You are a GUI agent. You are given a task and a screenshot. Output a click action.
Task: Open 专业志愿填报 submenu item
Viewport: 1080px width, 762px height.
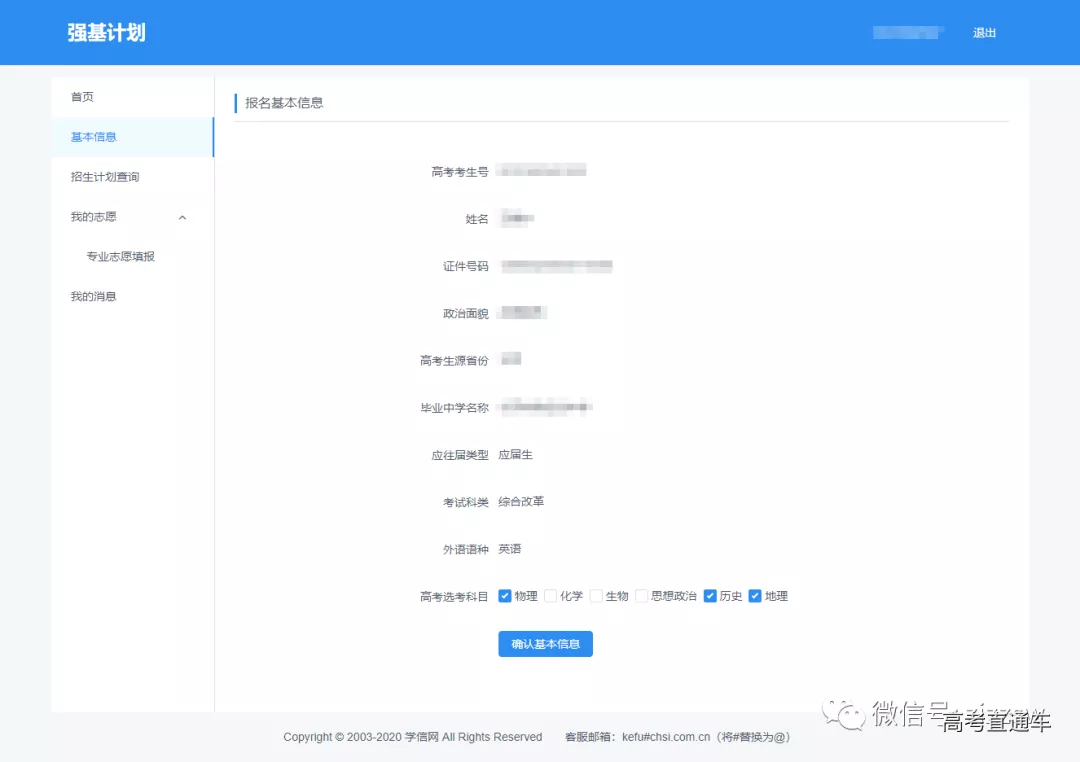[120, 257]
